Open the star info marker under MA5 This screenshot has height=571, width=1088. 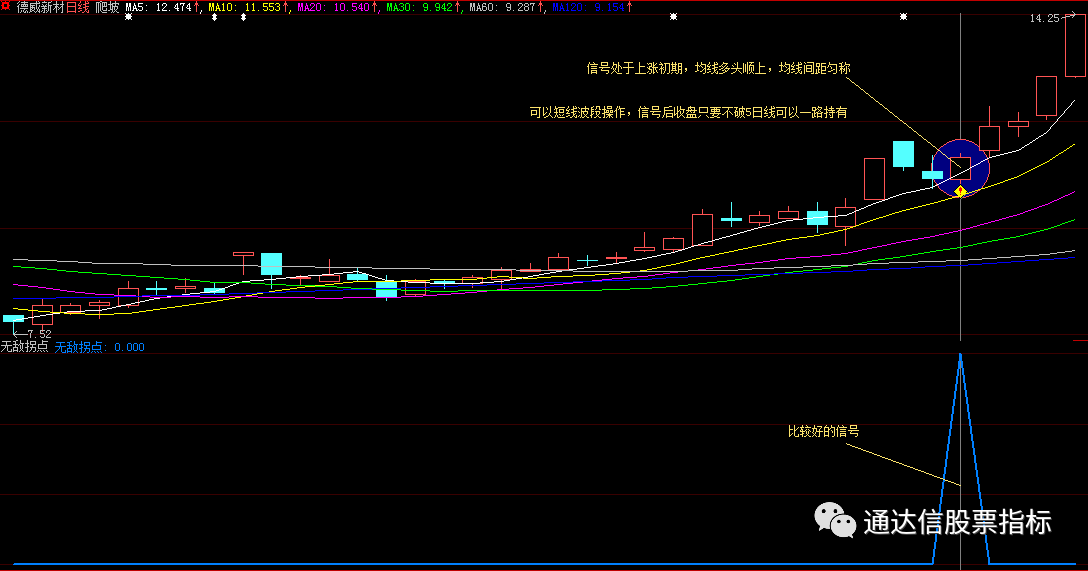(128, 17)
